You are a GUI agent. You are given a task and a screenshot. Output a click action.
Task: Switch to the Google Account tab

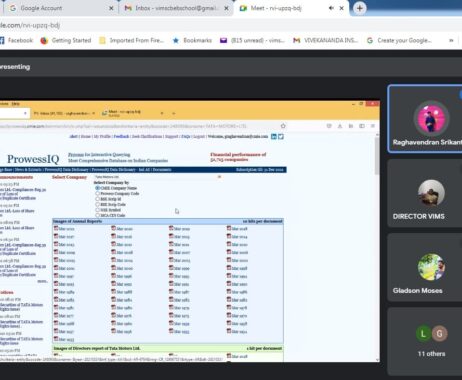click(60, 8)
